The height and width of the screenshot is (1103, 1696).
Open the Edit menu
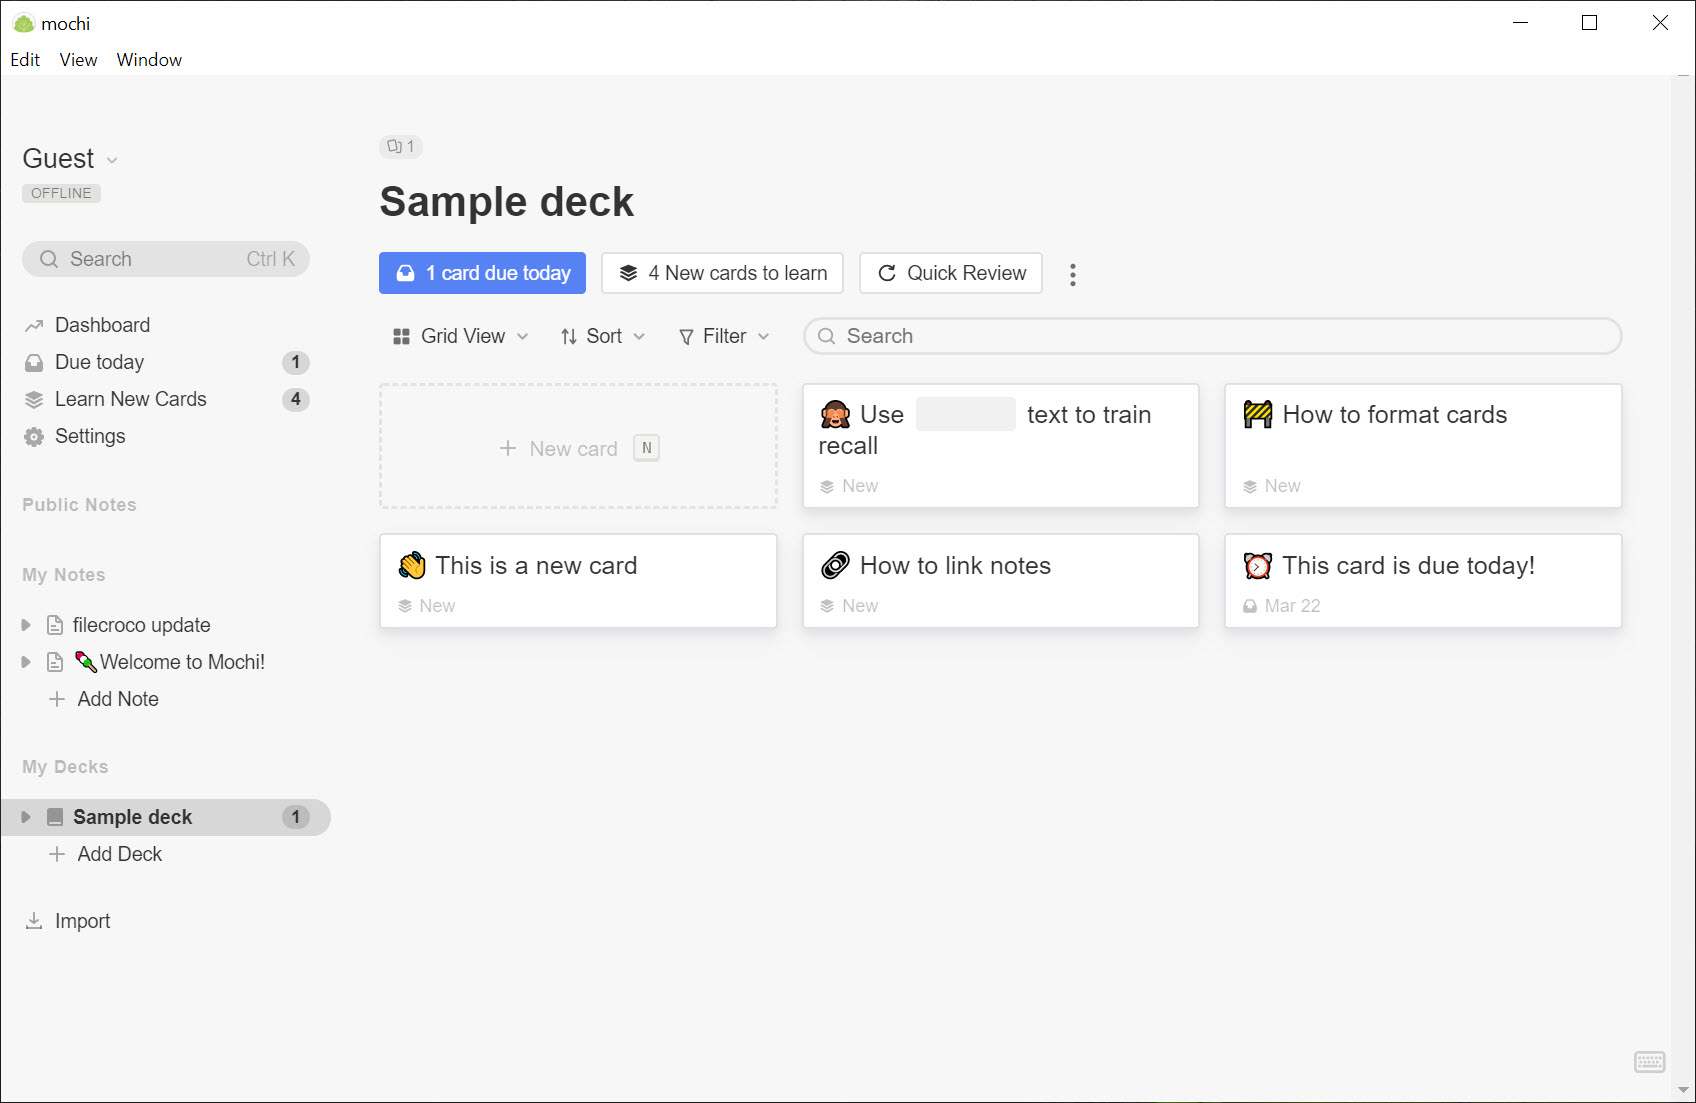click(x=25, y=60)
